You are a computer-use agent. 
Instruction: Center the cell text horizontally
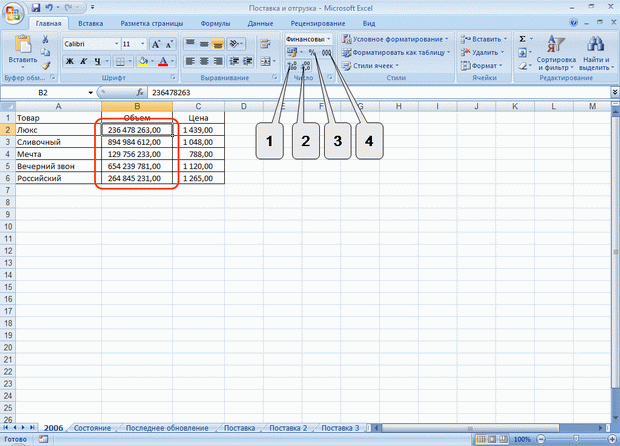click(x=204, y=61)
